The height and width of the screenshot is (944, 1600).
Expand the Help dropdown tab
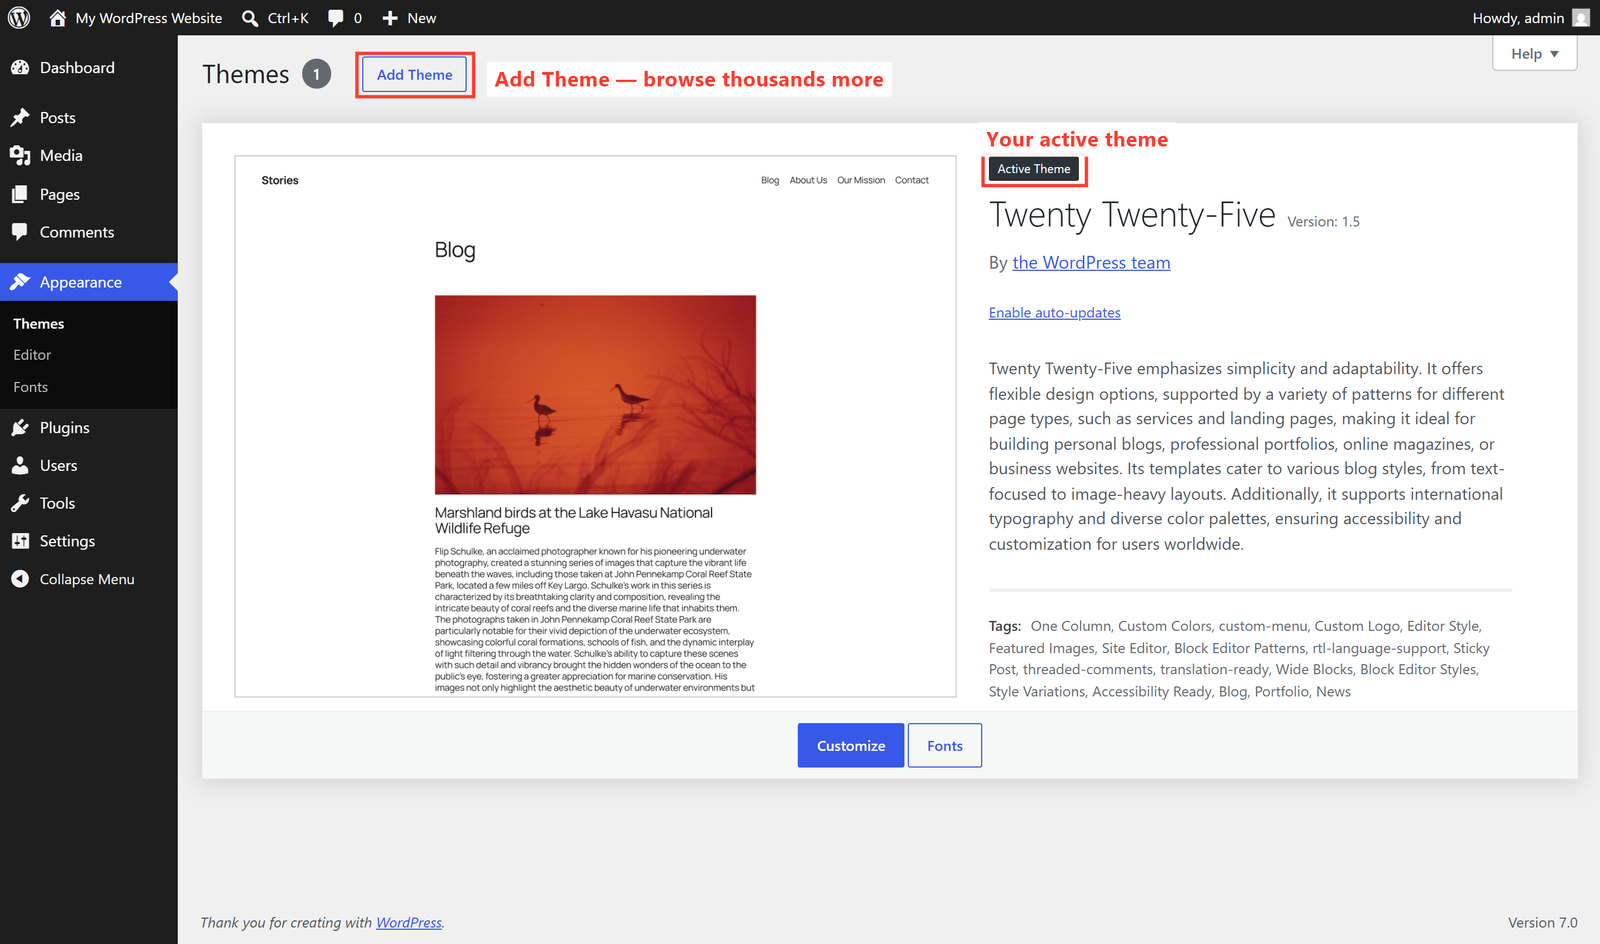[1534, 54]
